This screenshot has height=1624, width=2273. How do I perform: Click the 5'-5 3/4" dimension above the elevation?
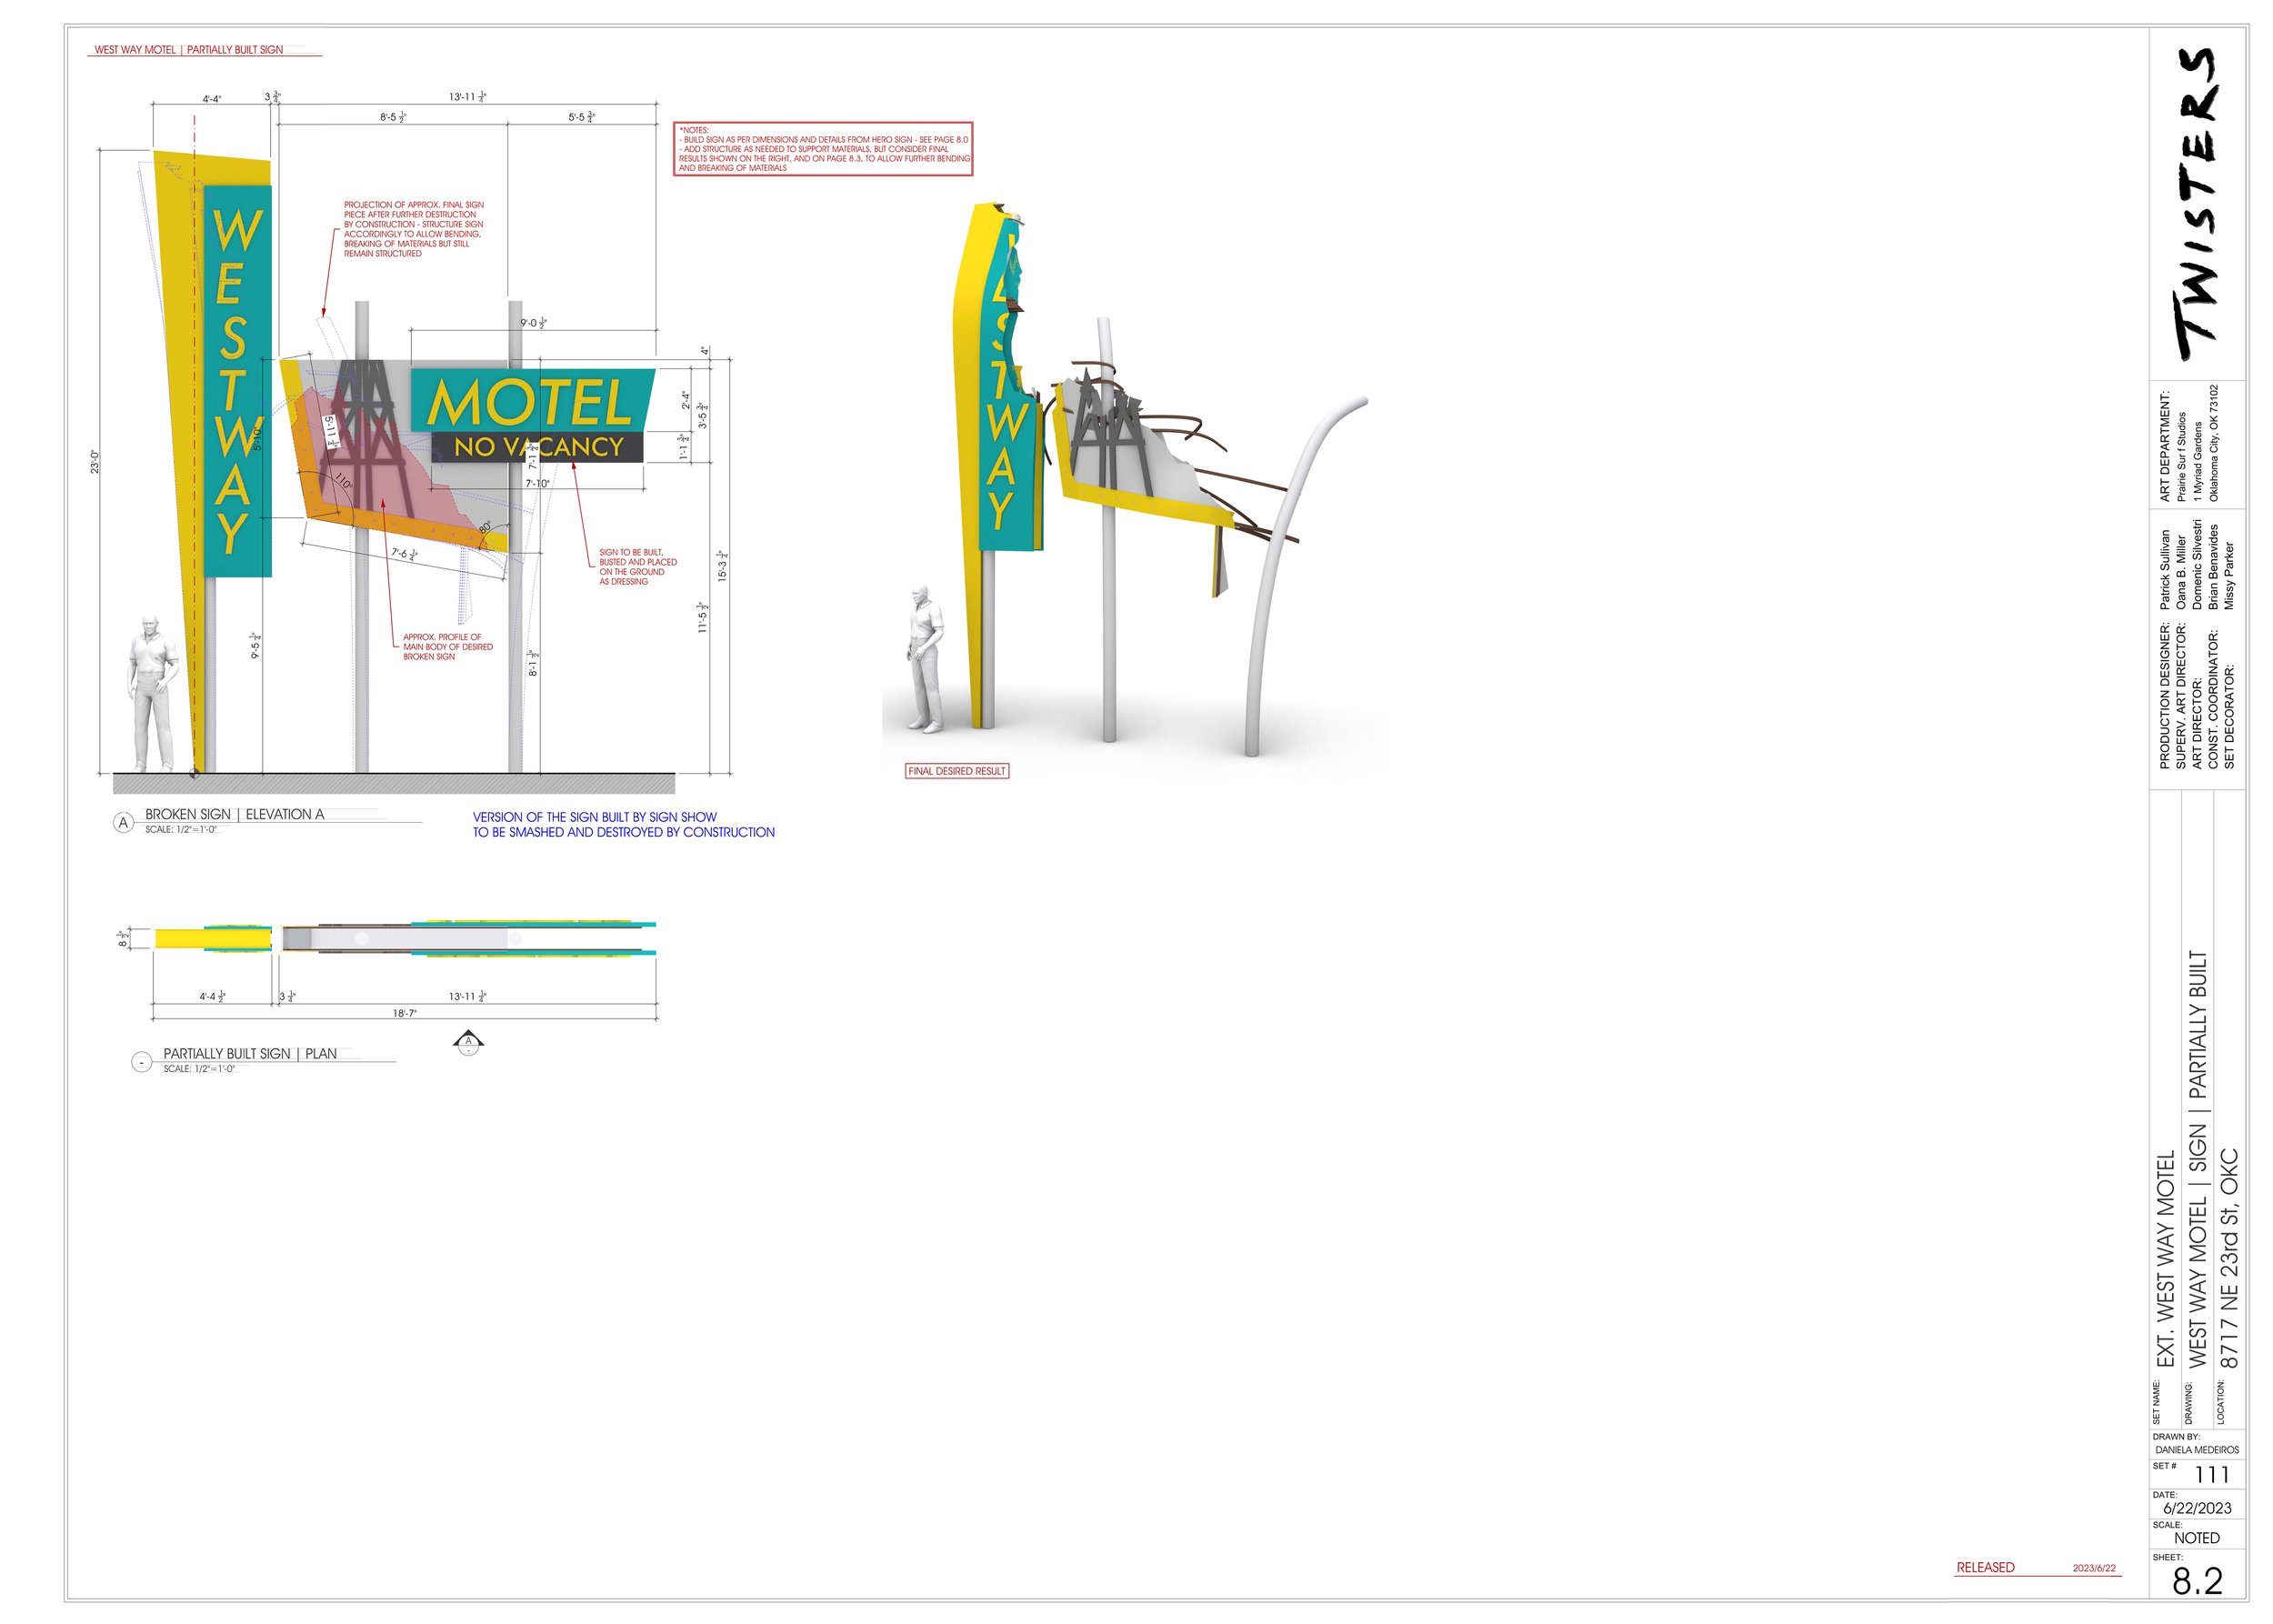click(x=581, y=117)
